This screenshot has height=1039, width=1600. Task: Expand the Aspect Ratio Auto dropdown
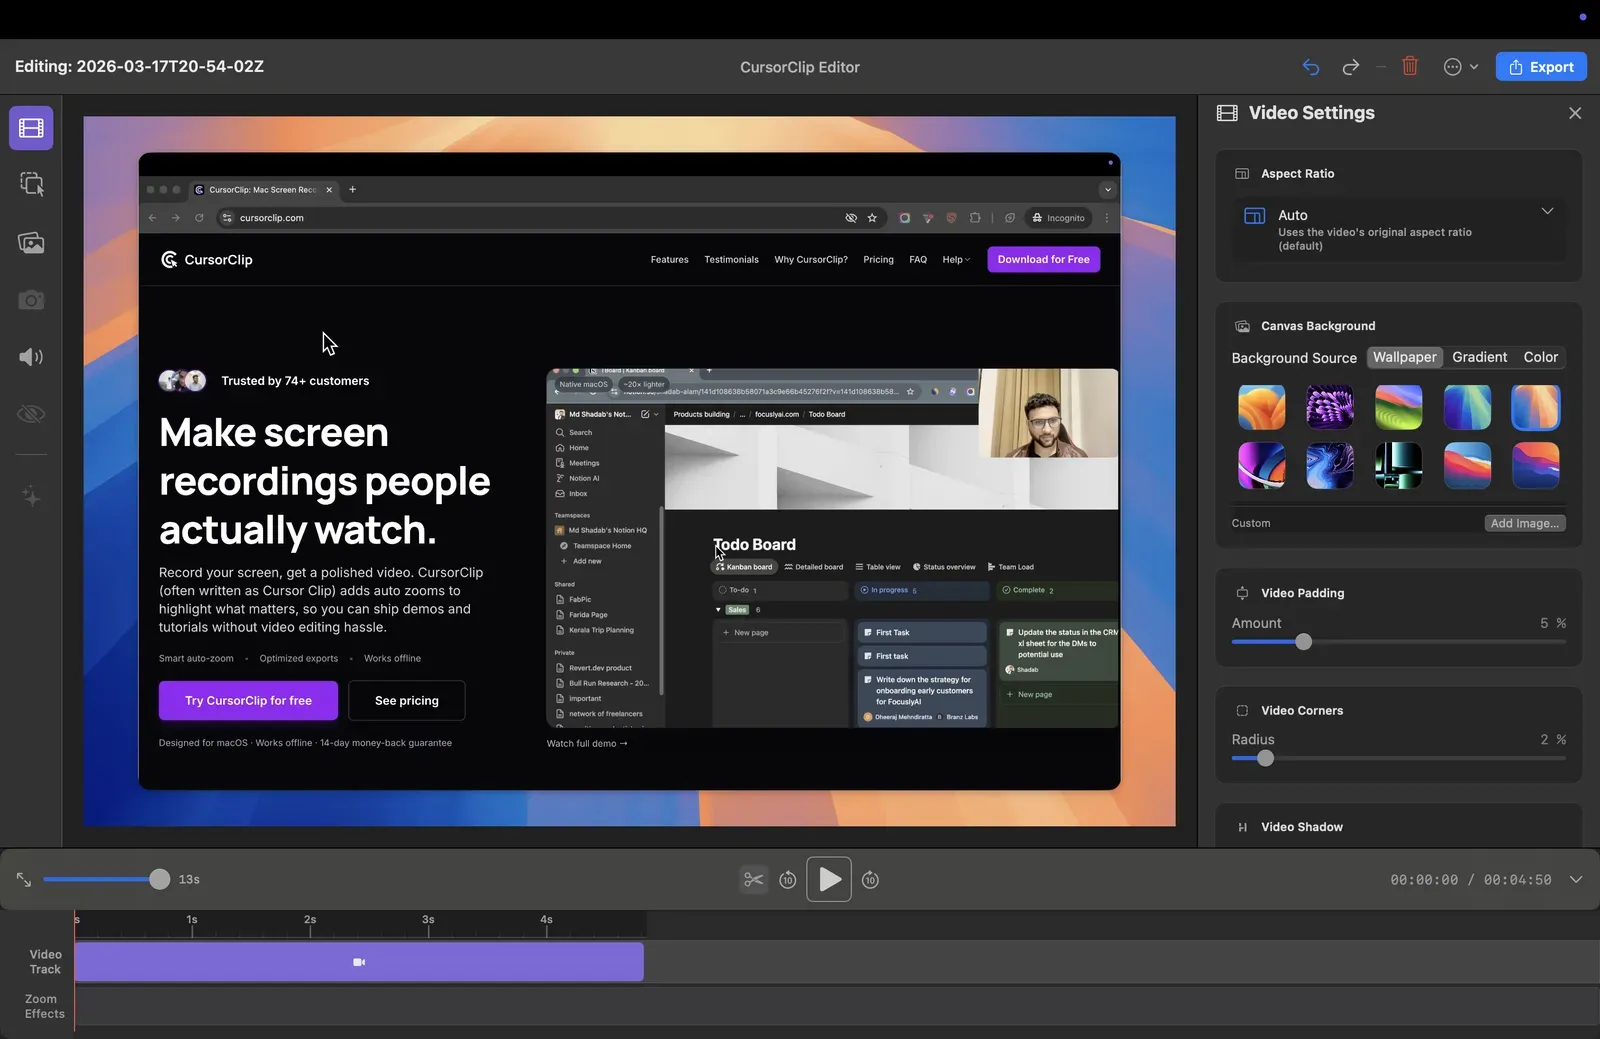[1399, 229]
